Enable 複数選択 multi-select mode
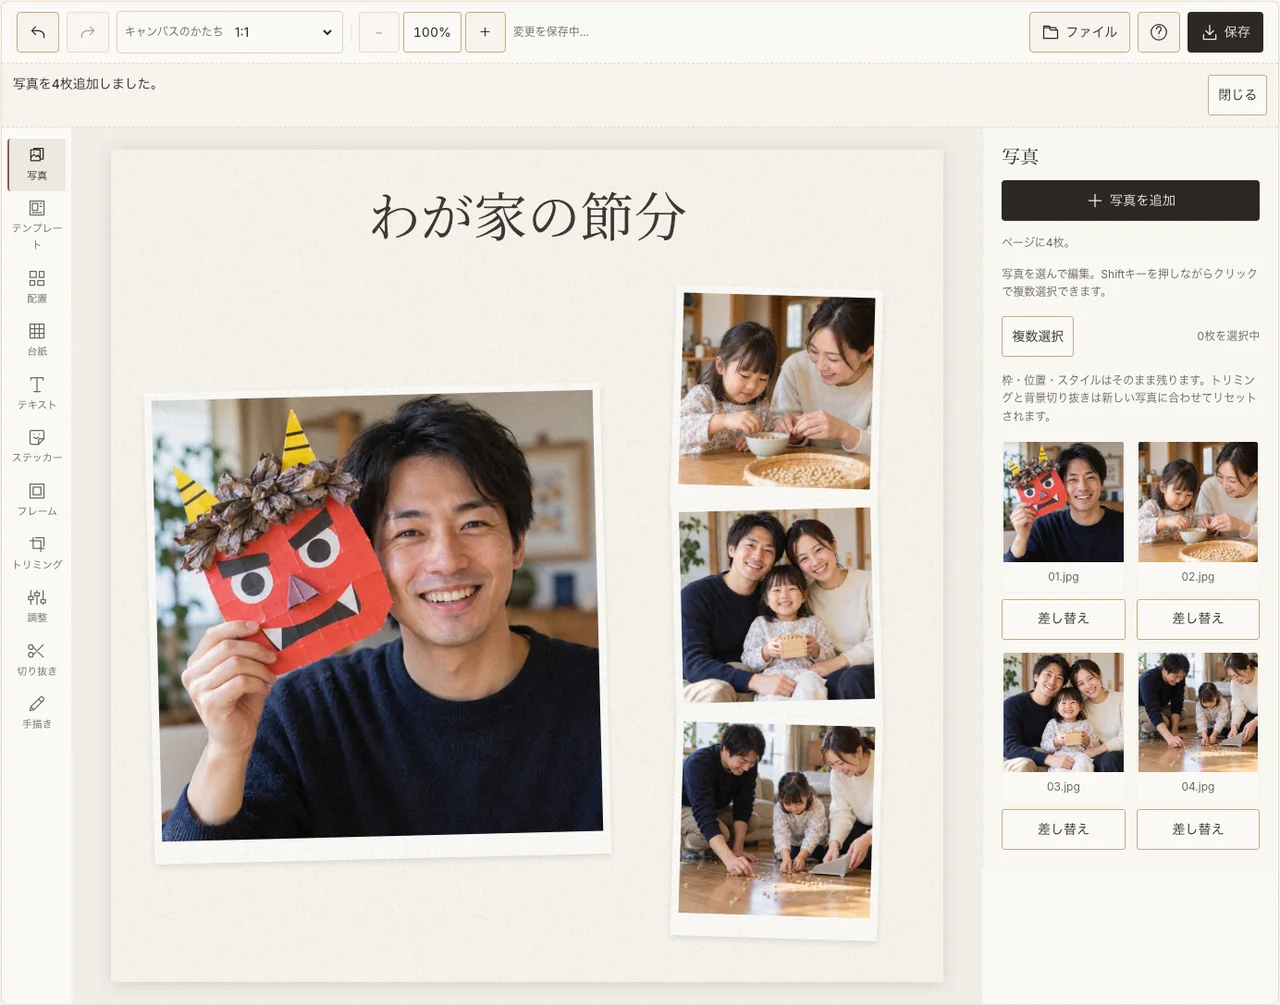Screen dimensions: 1280x1005 pos(1038,336)
